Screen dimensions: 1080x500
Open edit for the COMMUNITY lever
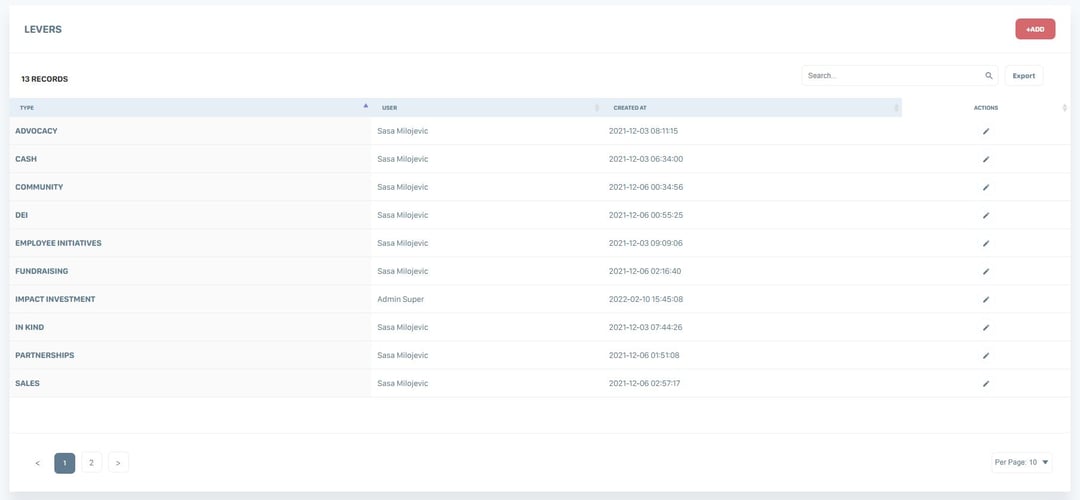[x=985, y=187]
